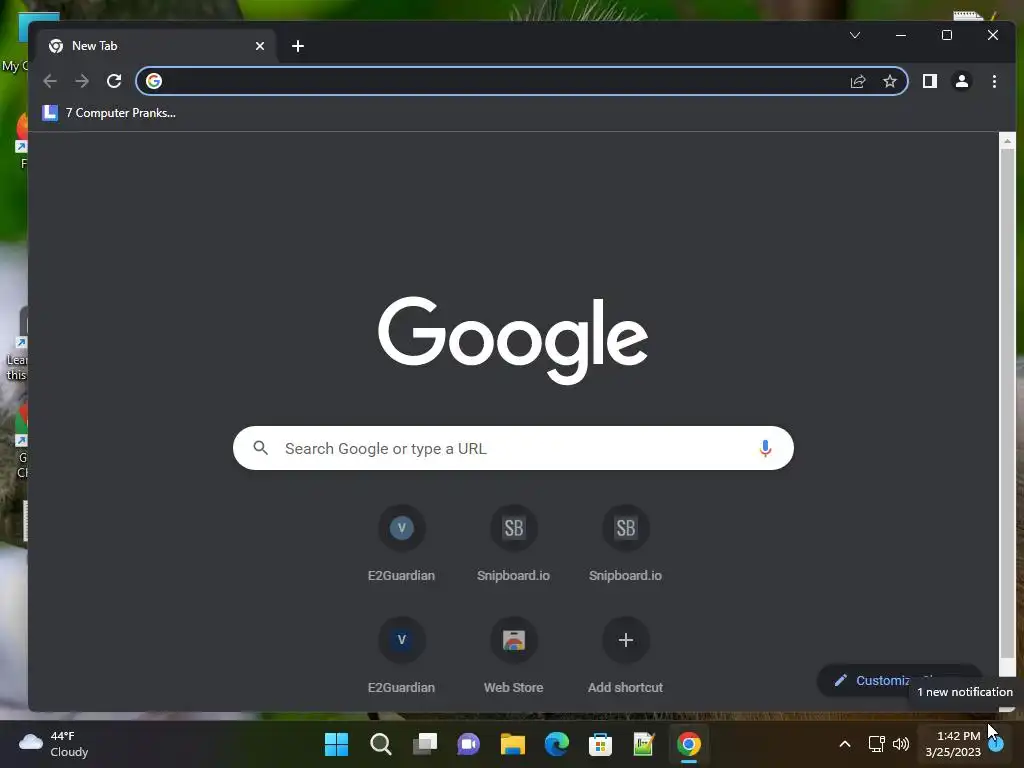Click the share this page icon

858,81
